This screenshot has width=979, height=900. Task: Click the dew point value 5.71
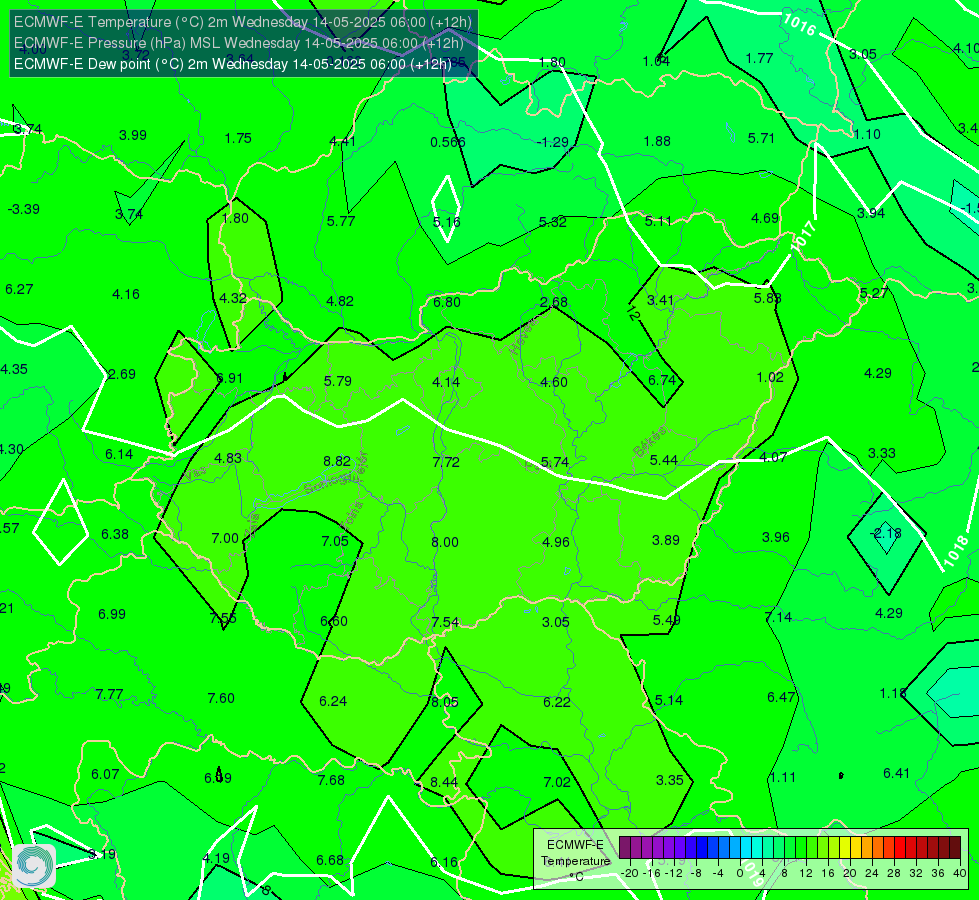(x=761, y=138)
